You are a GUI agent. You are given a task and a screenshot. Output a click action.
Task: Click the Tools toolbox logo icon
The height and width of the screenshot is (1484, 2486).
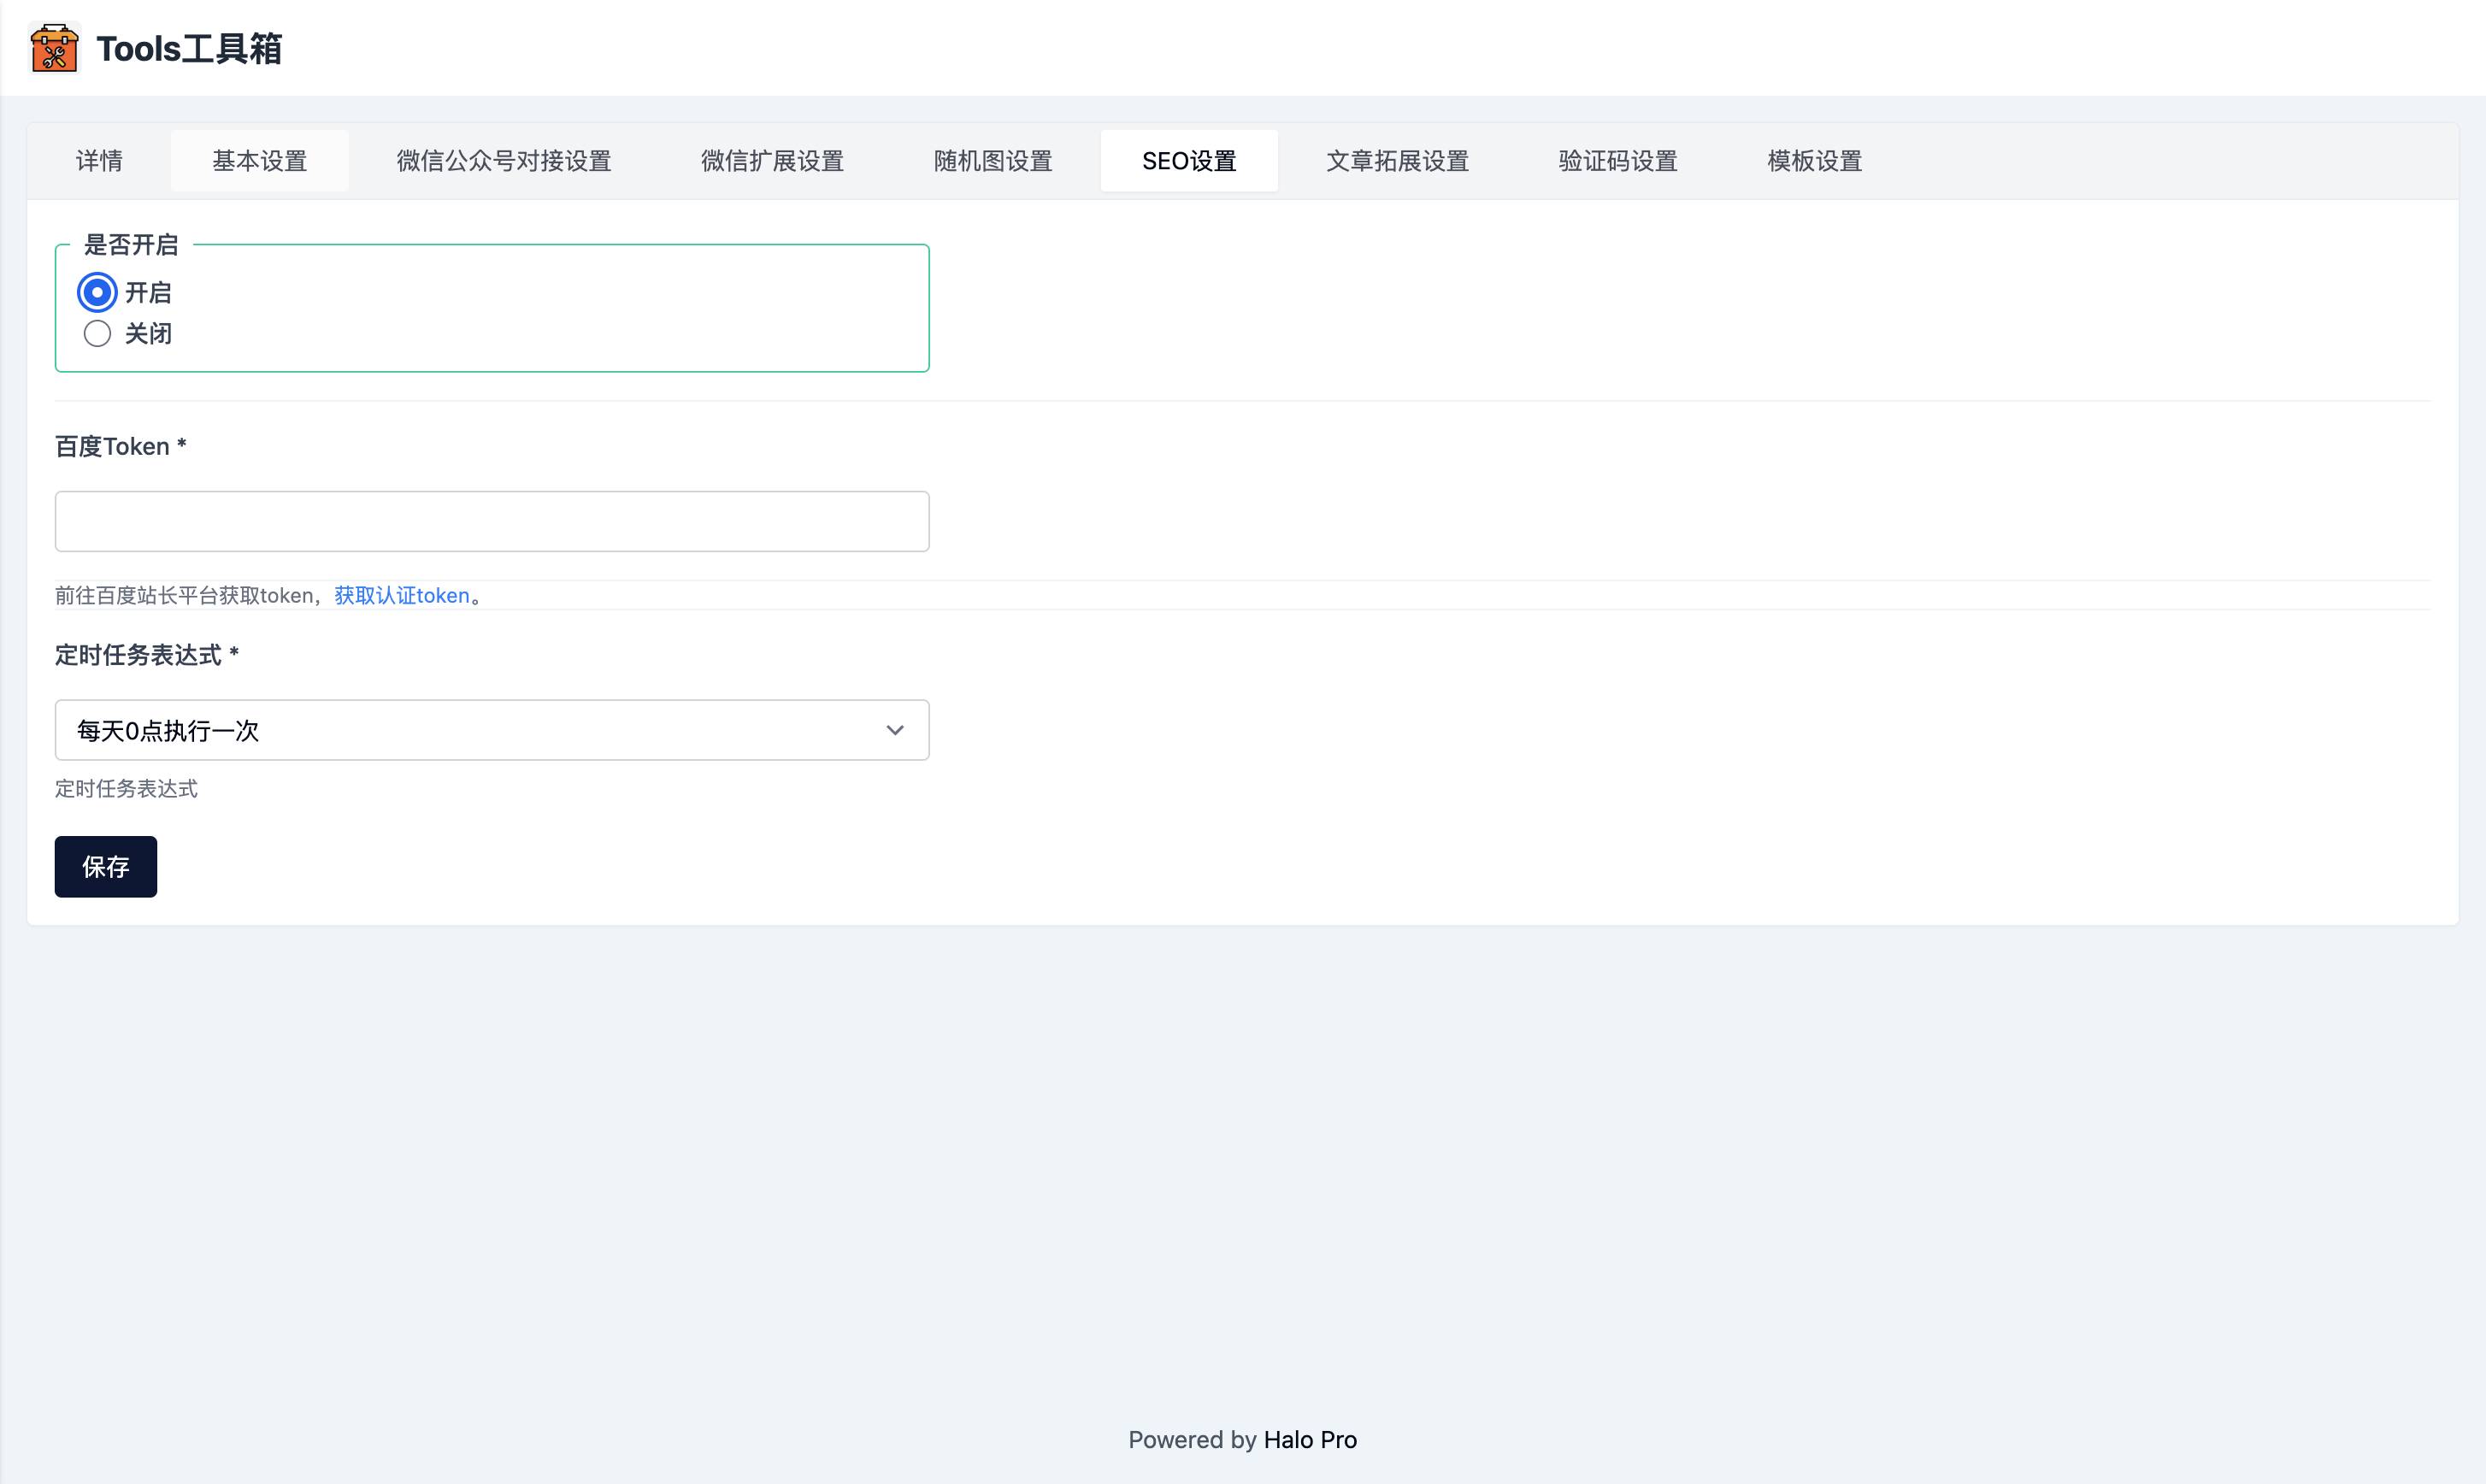tap(54, 48)
